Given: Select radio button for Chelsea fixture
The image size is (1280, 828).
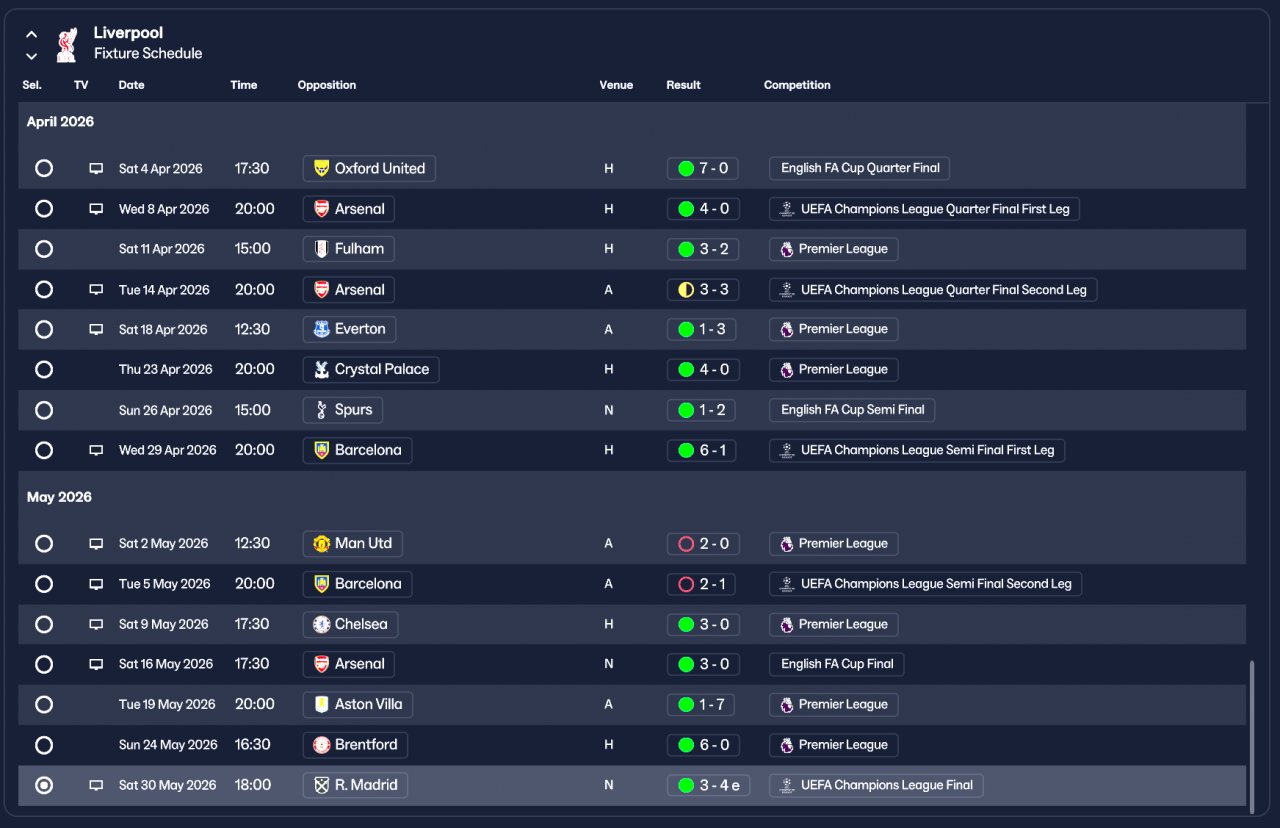Looking at the screenshot, I should 44,624.
